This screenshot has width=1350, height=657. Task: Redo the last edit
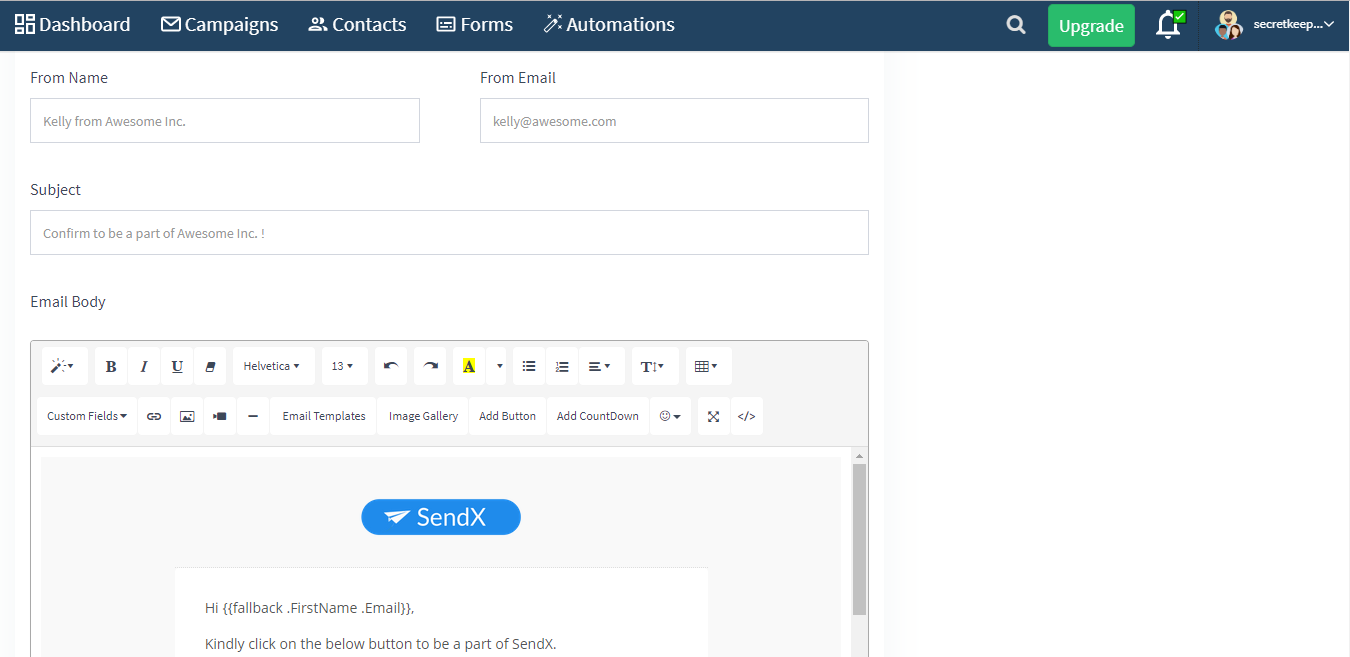(x=430, y=366)
